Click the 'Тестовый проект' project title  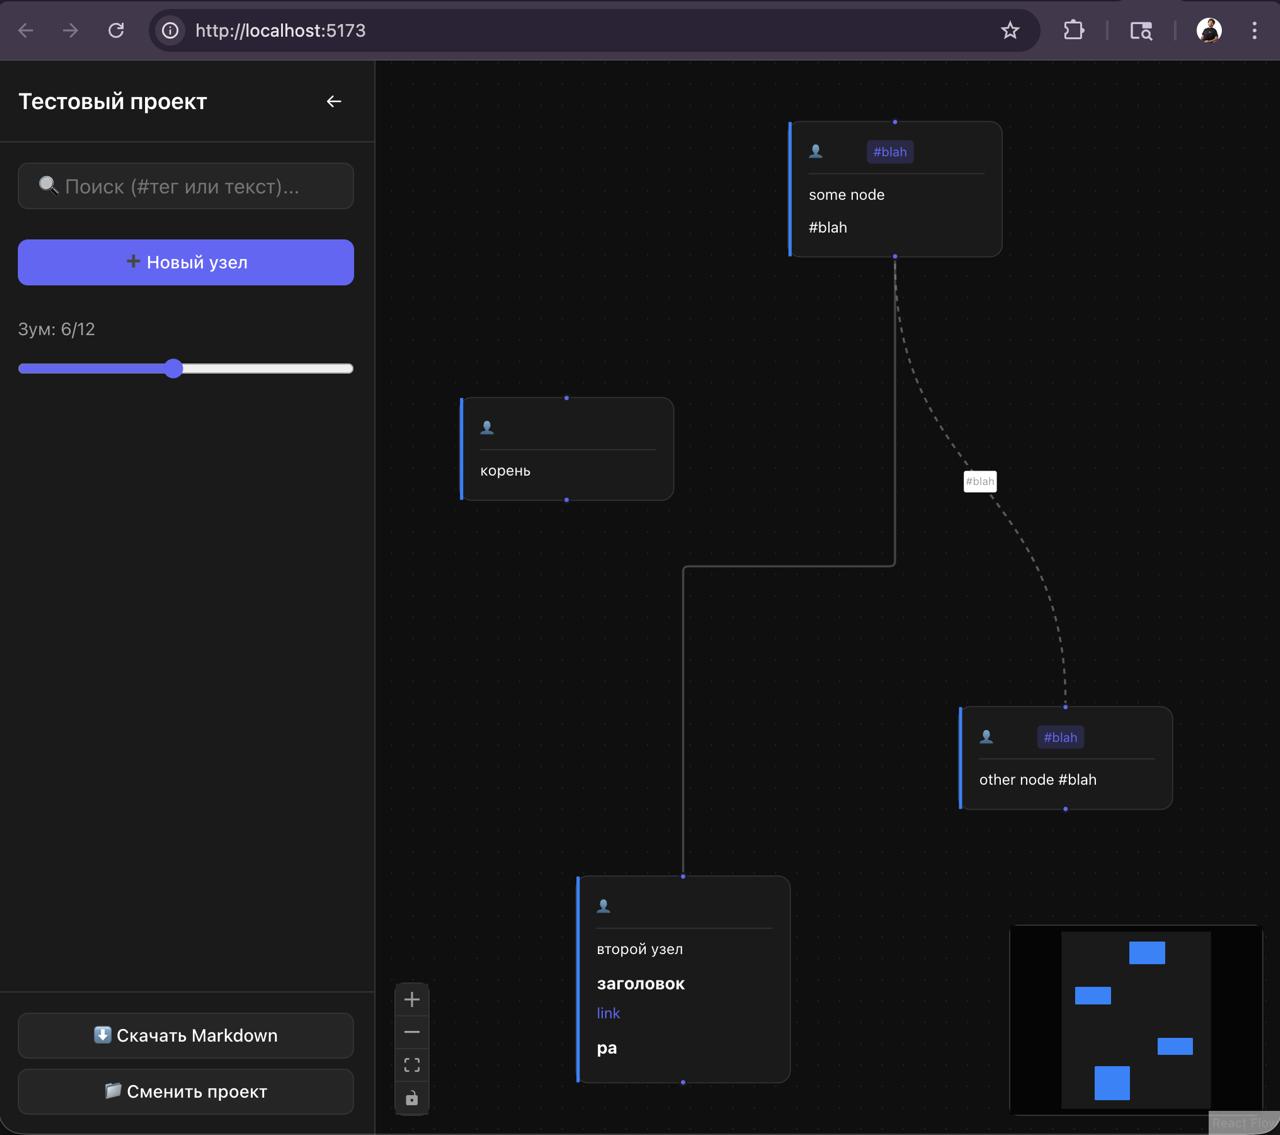[x=112, y=101]
